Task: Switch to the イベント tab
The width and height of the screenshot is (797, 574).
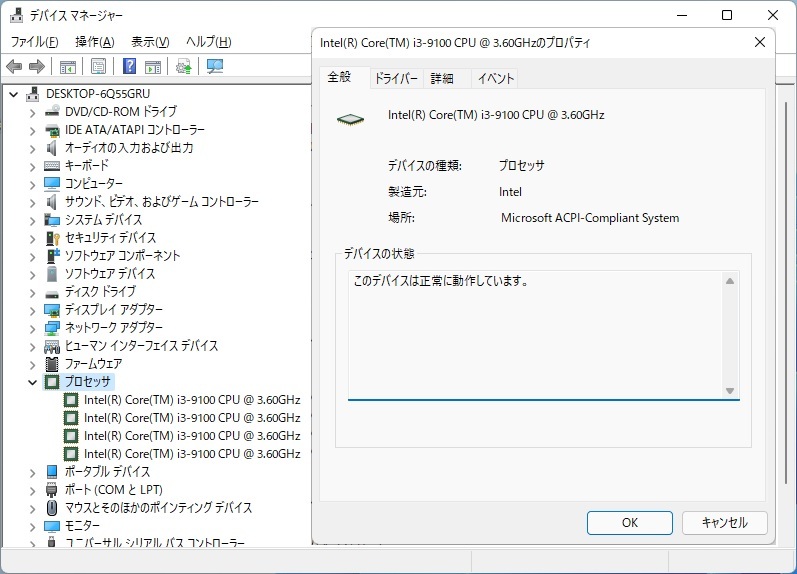Action: pyautogui.click(x=496, y=79)
